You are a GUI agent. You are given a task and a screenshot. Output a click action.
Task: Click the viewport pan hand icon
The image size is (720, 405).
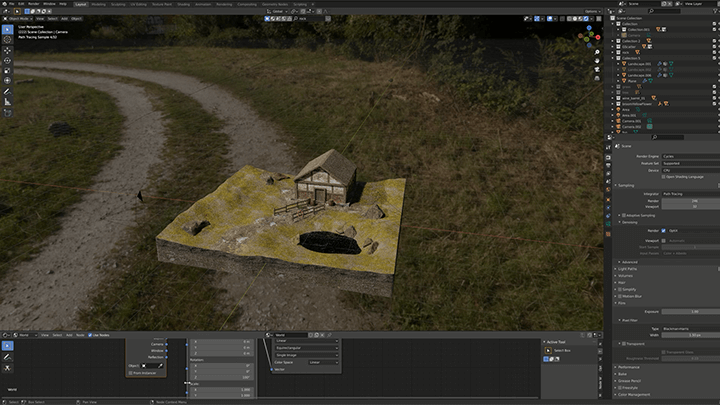point(597,61)
